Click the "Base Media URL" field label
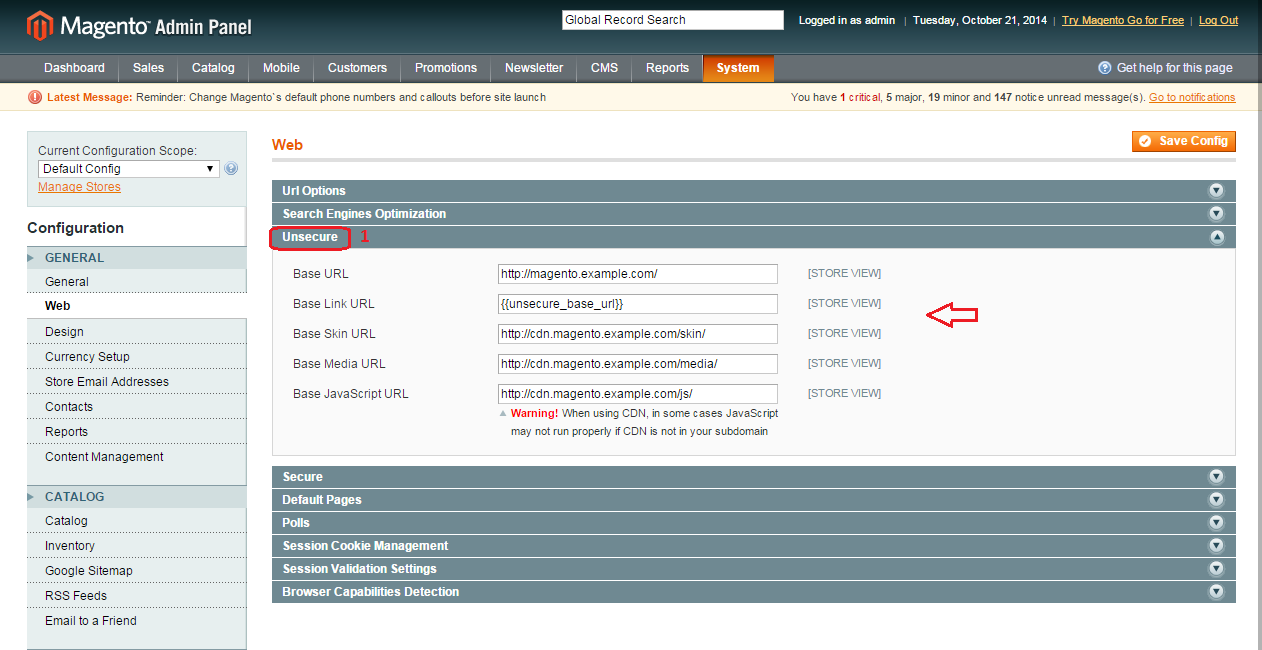 point(339,364)
